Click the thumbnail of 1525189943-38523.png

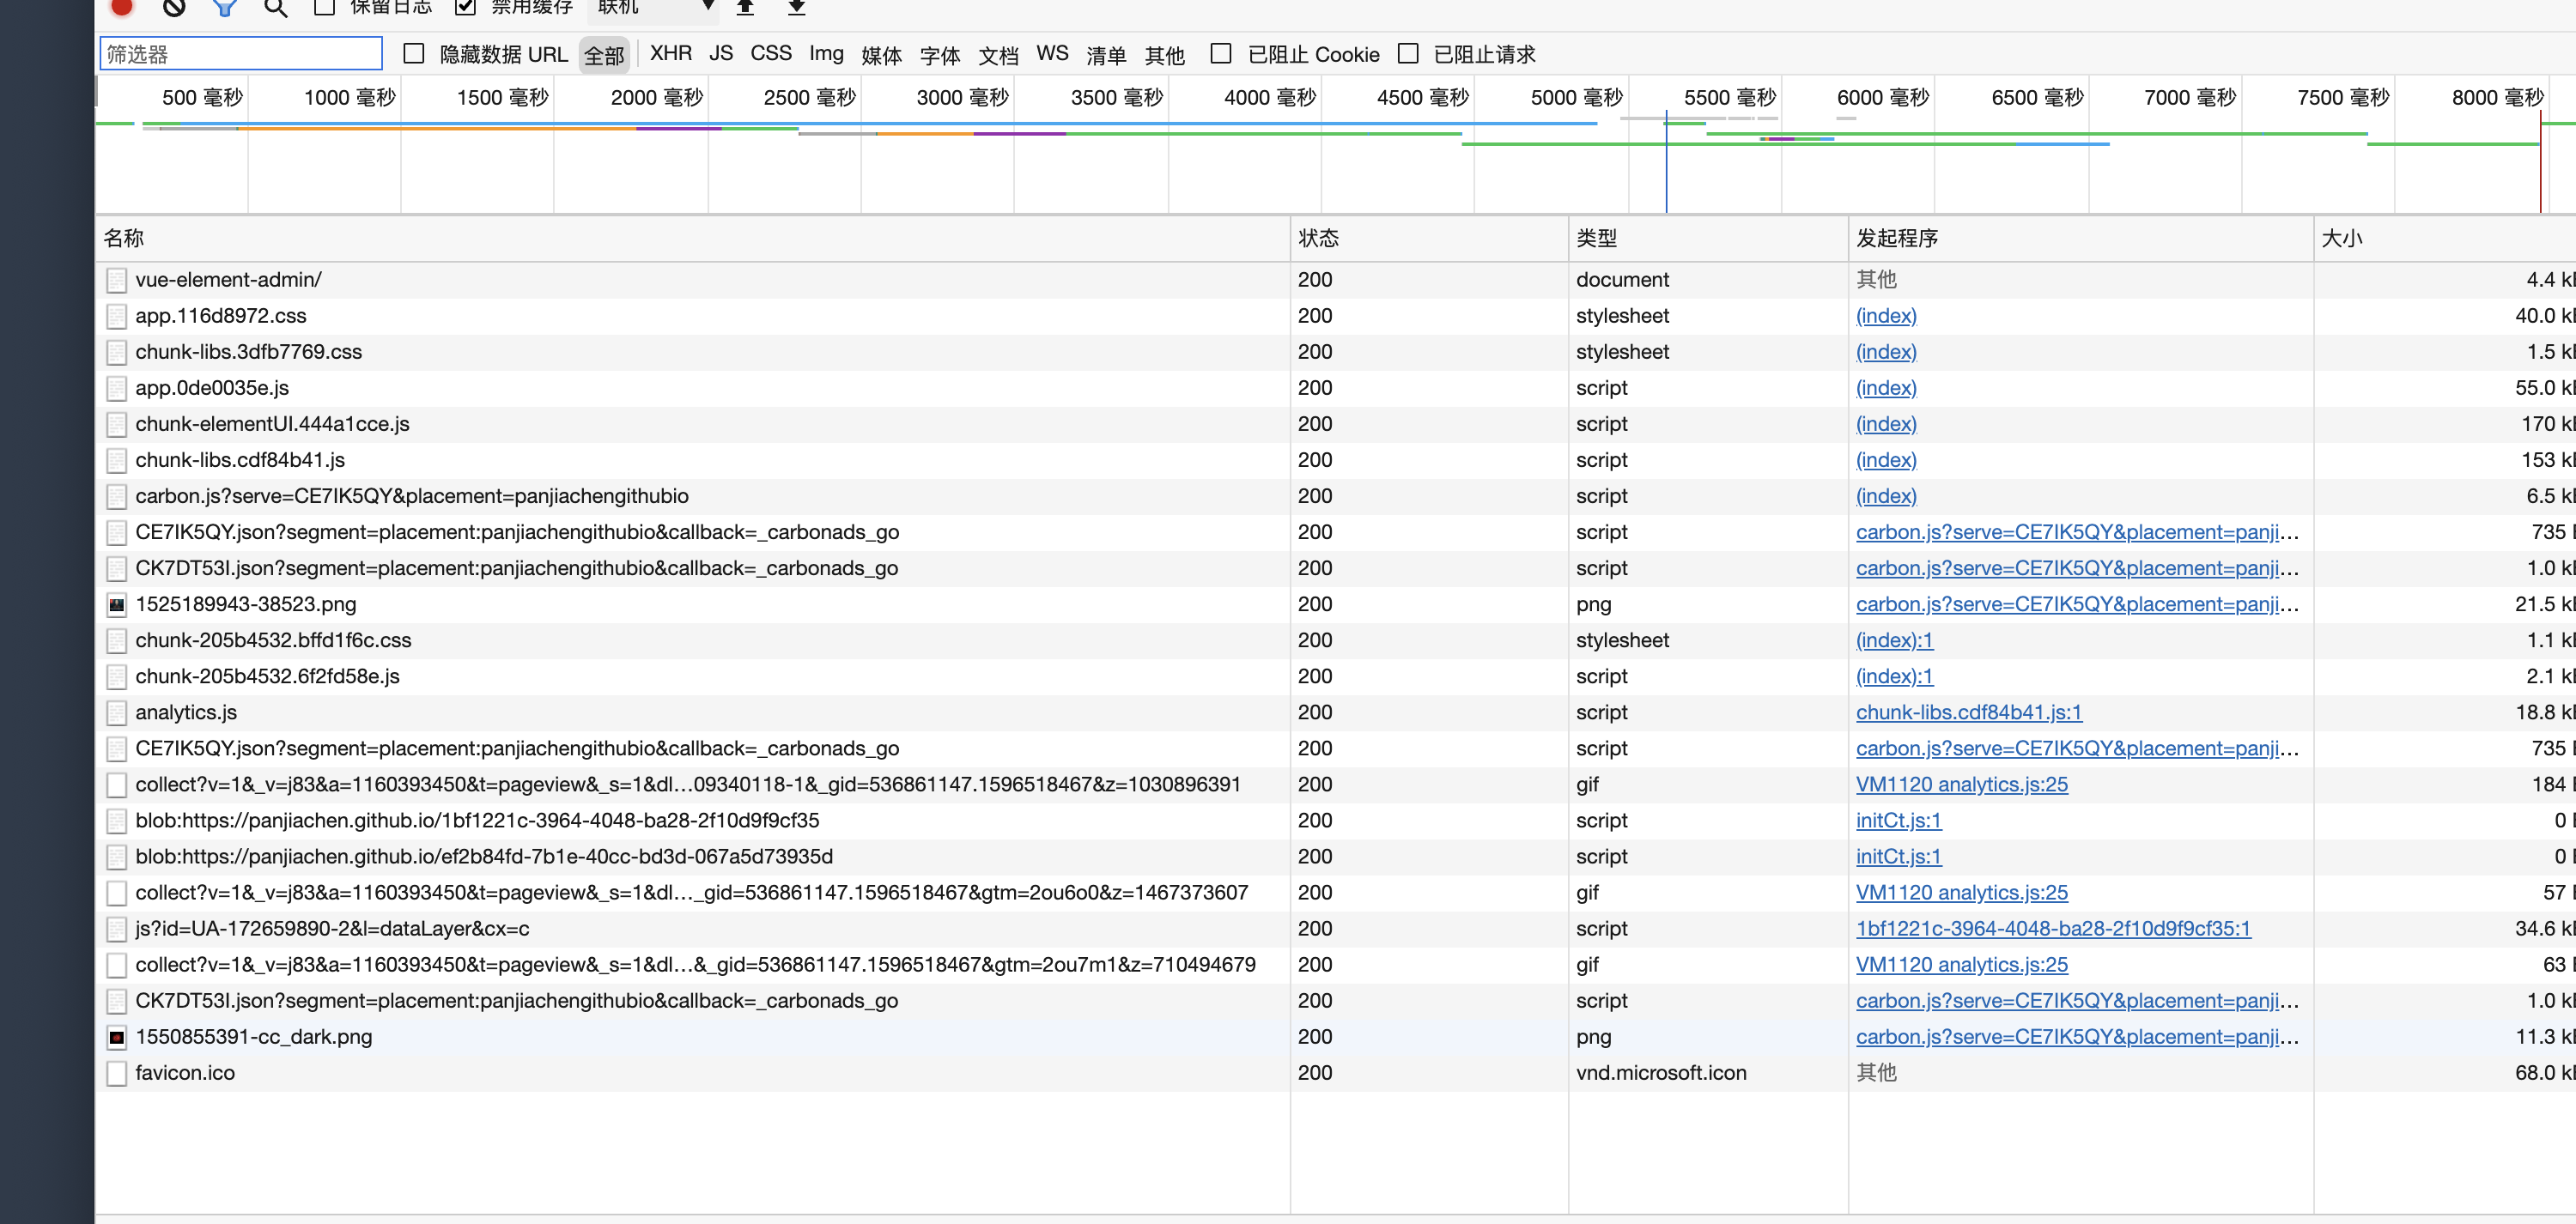(117, 604)
